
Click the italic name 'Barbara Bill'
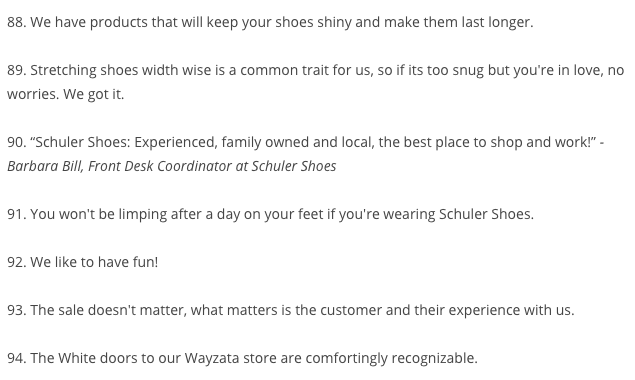point(45,167)
